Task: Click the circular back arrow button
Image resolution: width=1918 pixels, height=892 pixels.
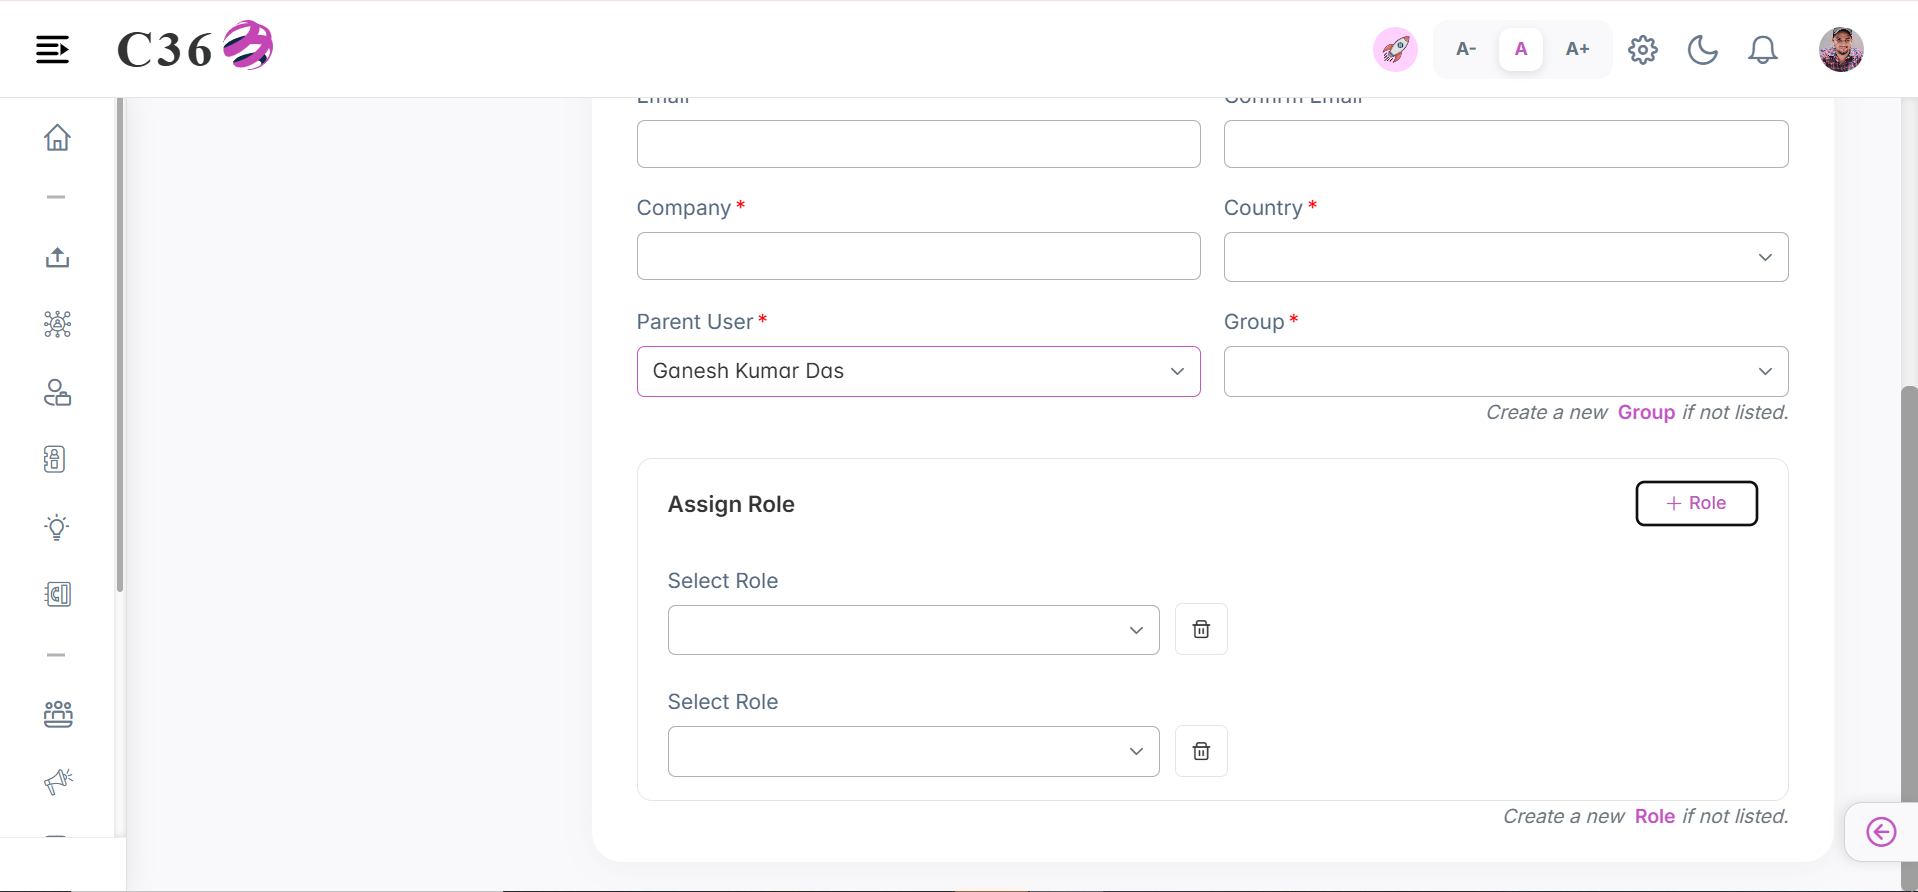Action: coord(1881,832)
